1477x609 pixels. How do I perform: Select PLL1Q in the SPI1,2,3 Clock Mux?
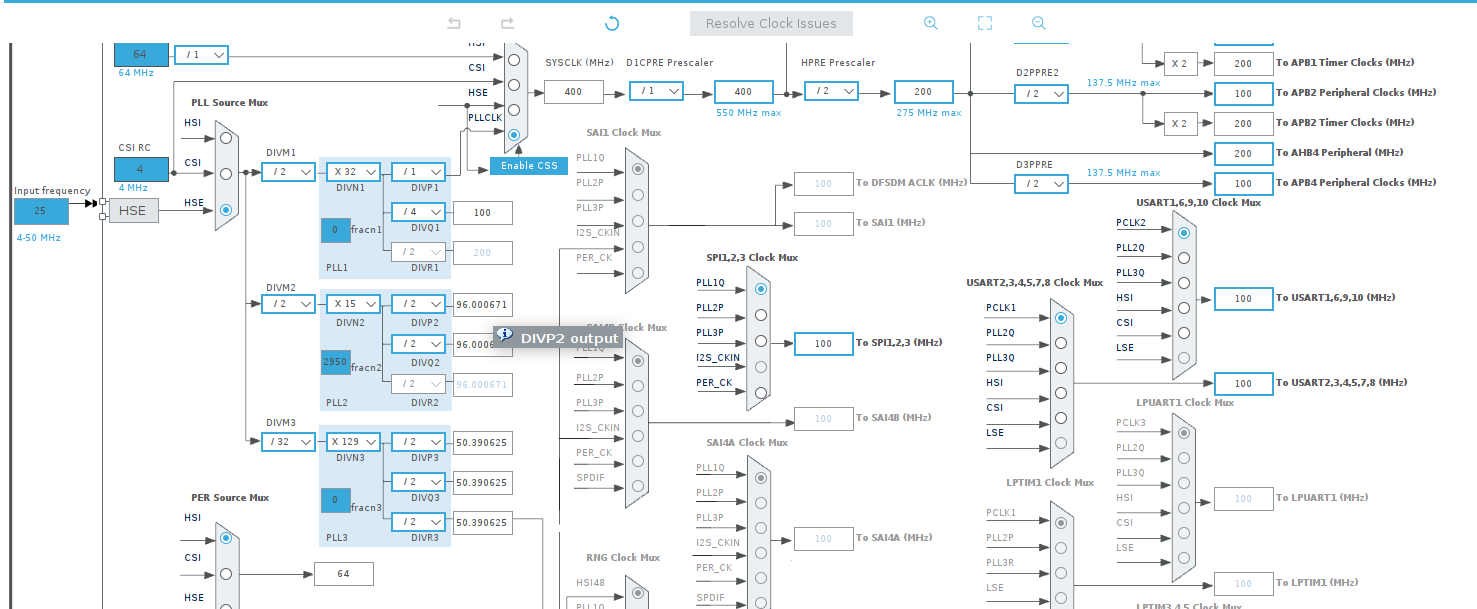760,289
